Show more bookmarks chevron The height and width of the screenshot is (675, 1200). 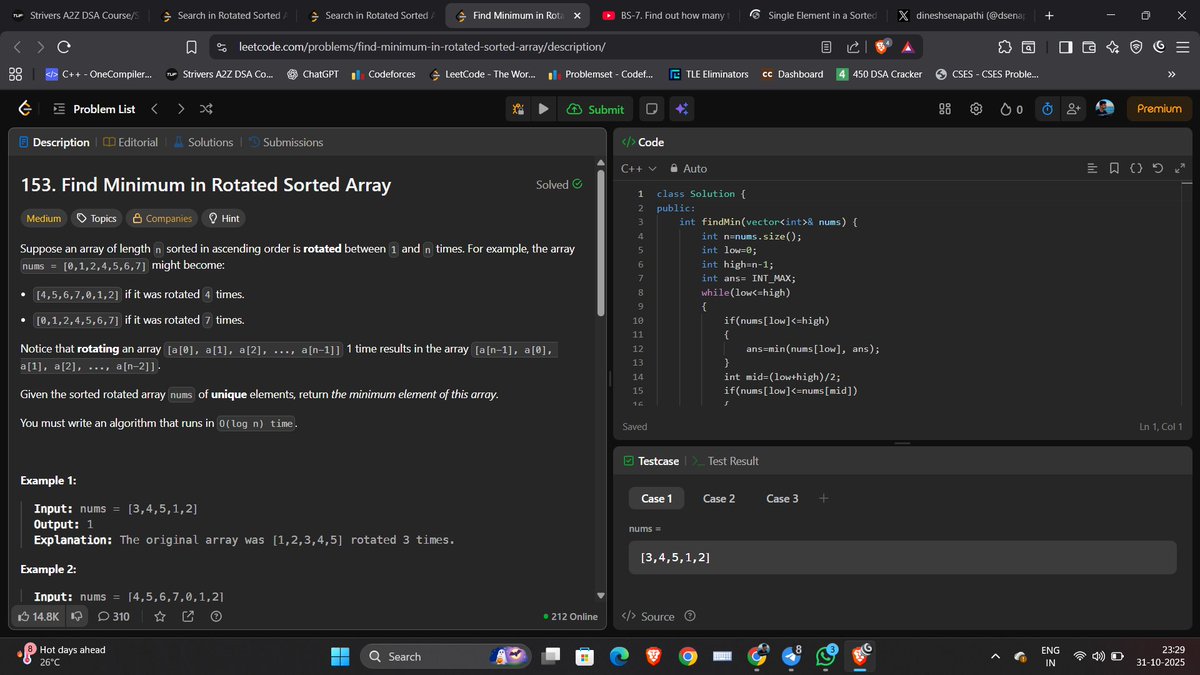1171,74
